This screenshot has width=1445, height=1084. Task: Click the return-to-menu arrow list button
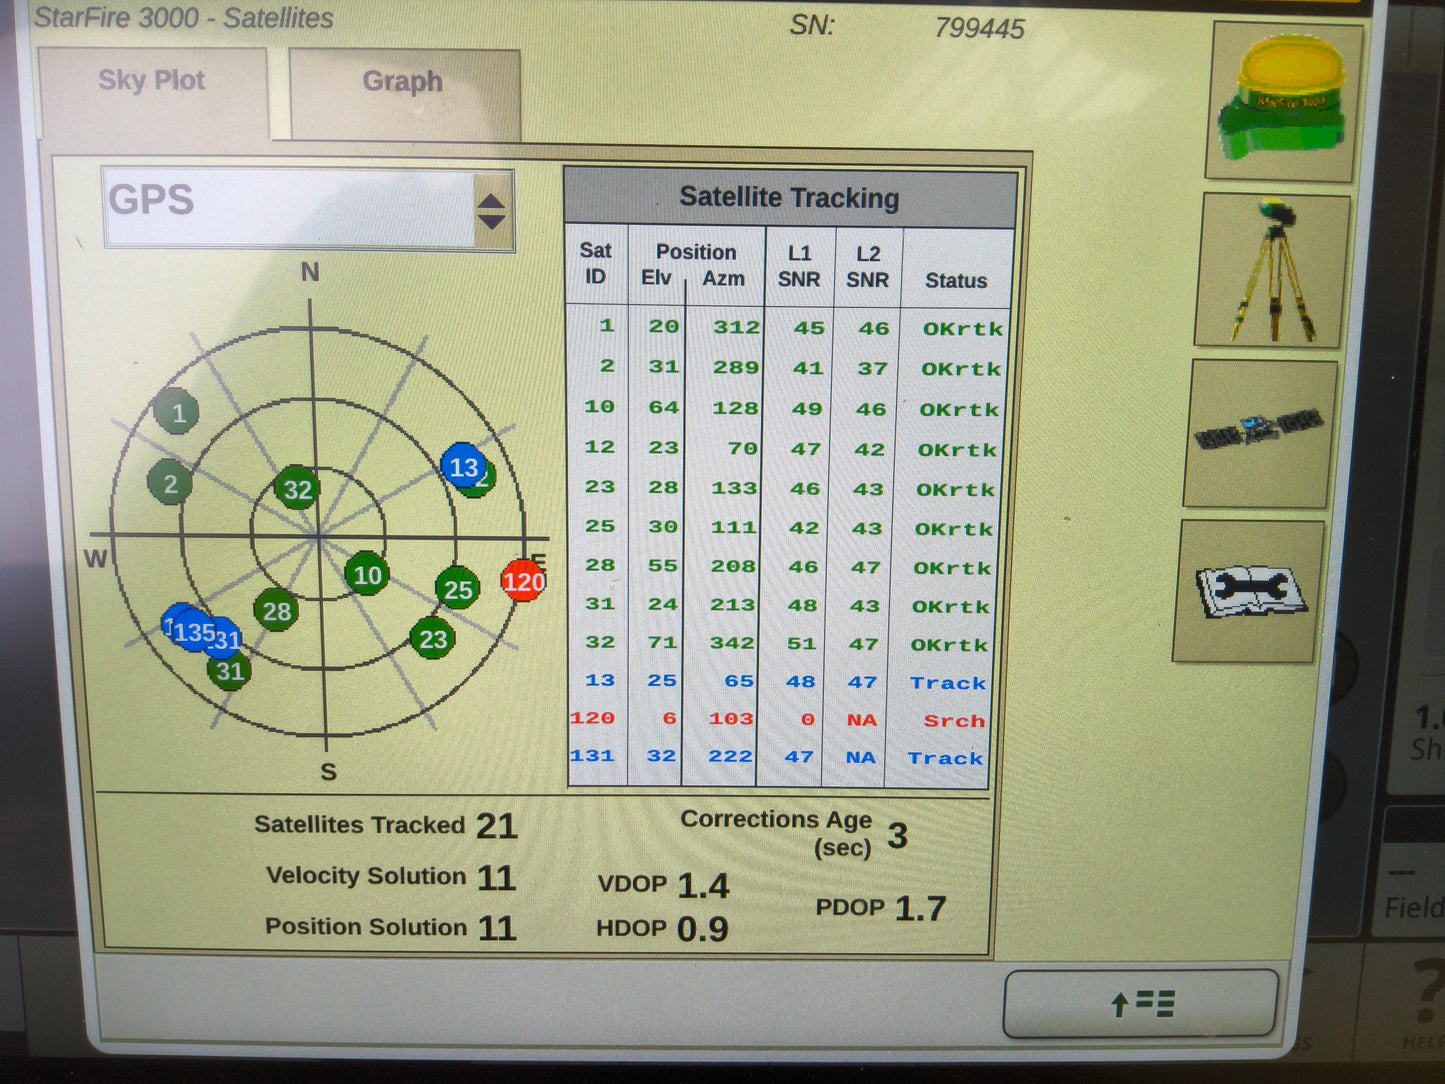pos(1141,1003)
